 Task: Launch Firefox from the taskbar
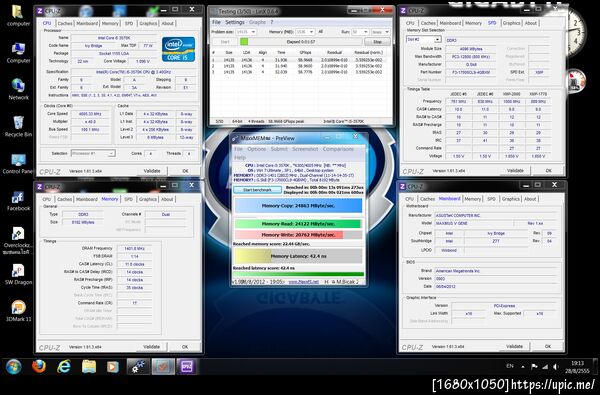point(38,367)
